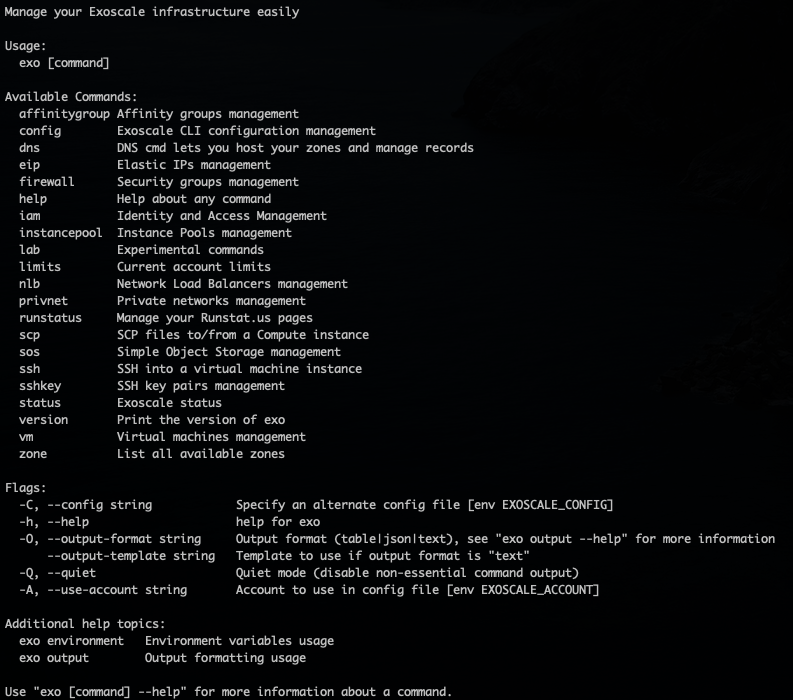Click the firewall command name
Viewport: 793px width, 700px height.
pos(47,182)
